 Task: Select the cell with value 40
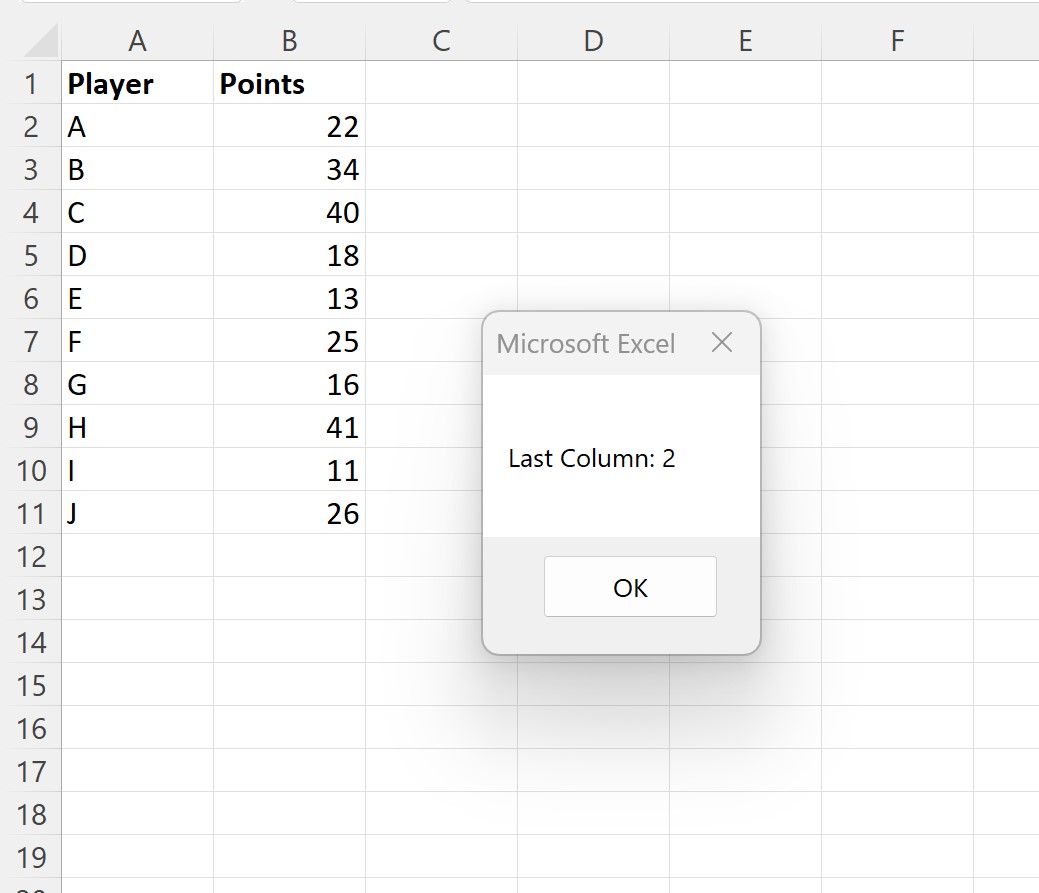(x=289, y=212)
